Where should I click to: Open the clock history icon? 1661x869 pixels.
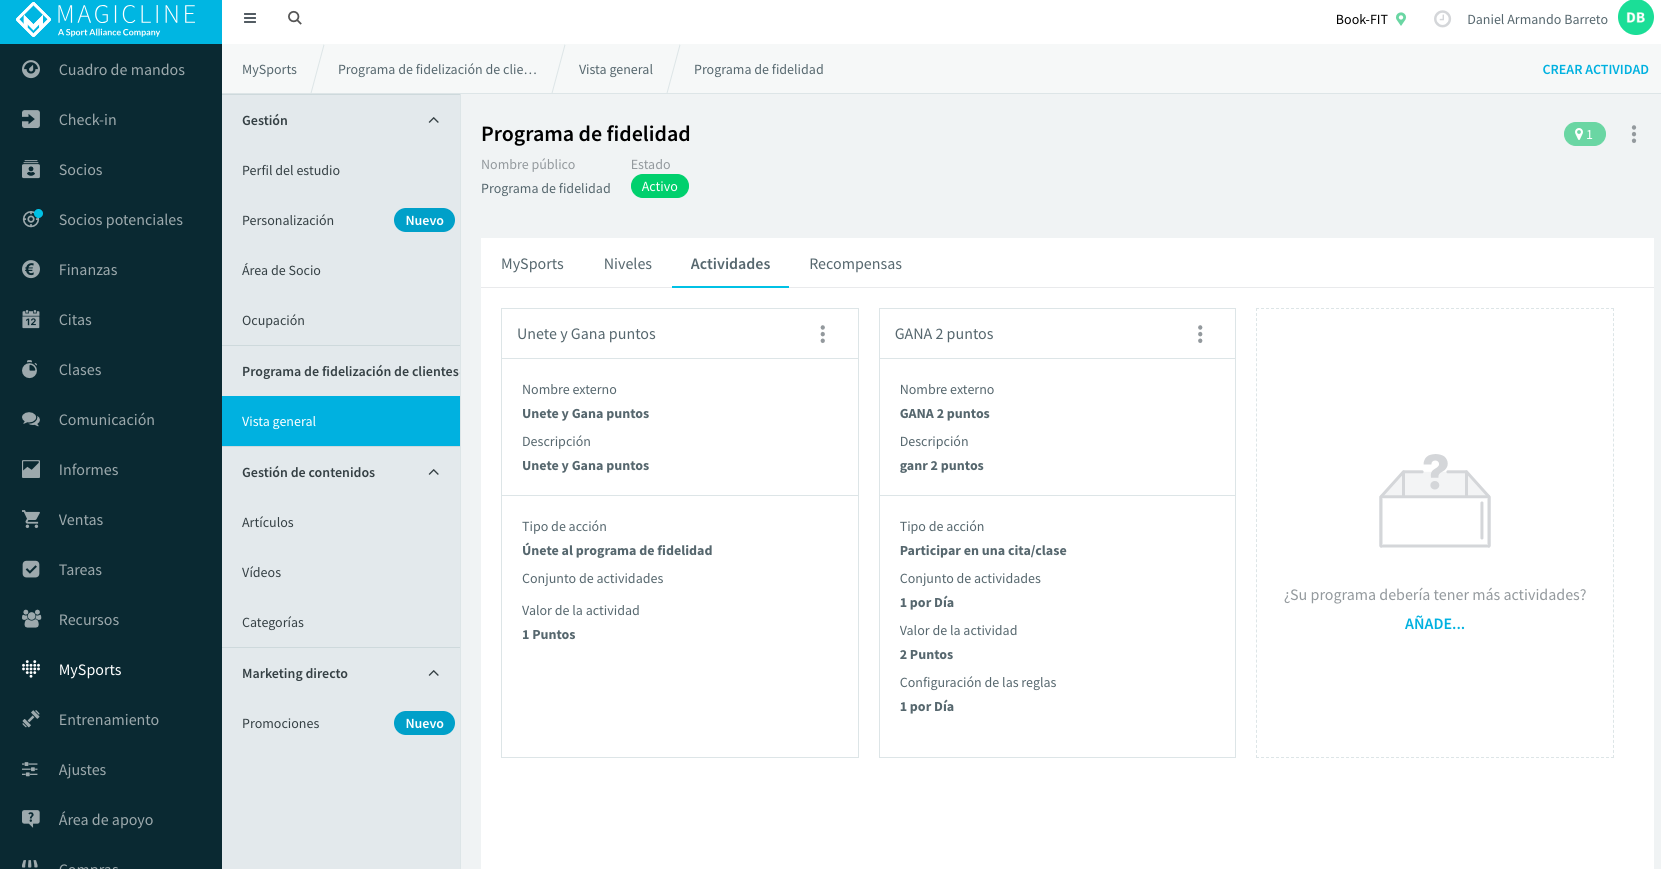tap(1442, 19)
